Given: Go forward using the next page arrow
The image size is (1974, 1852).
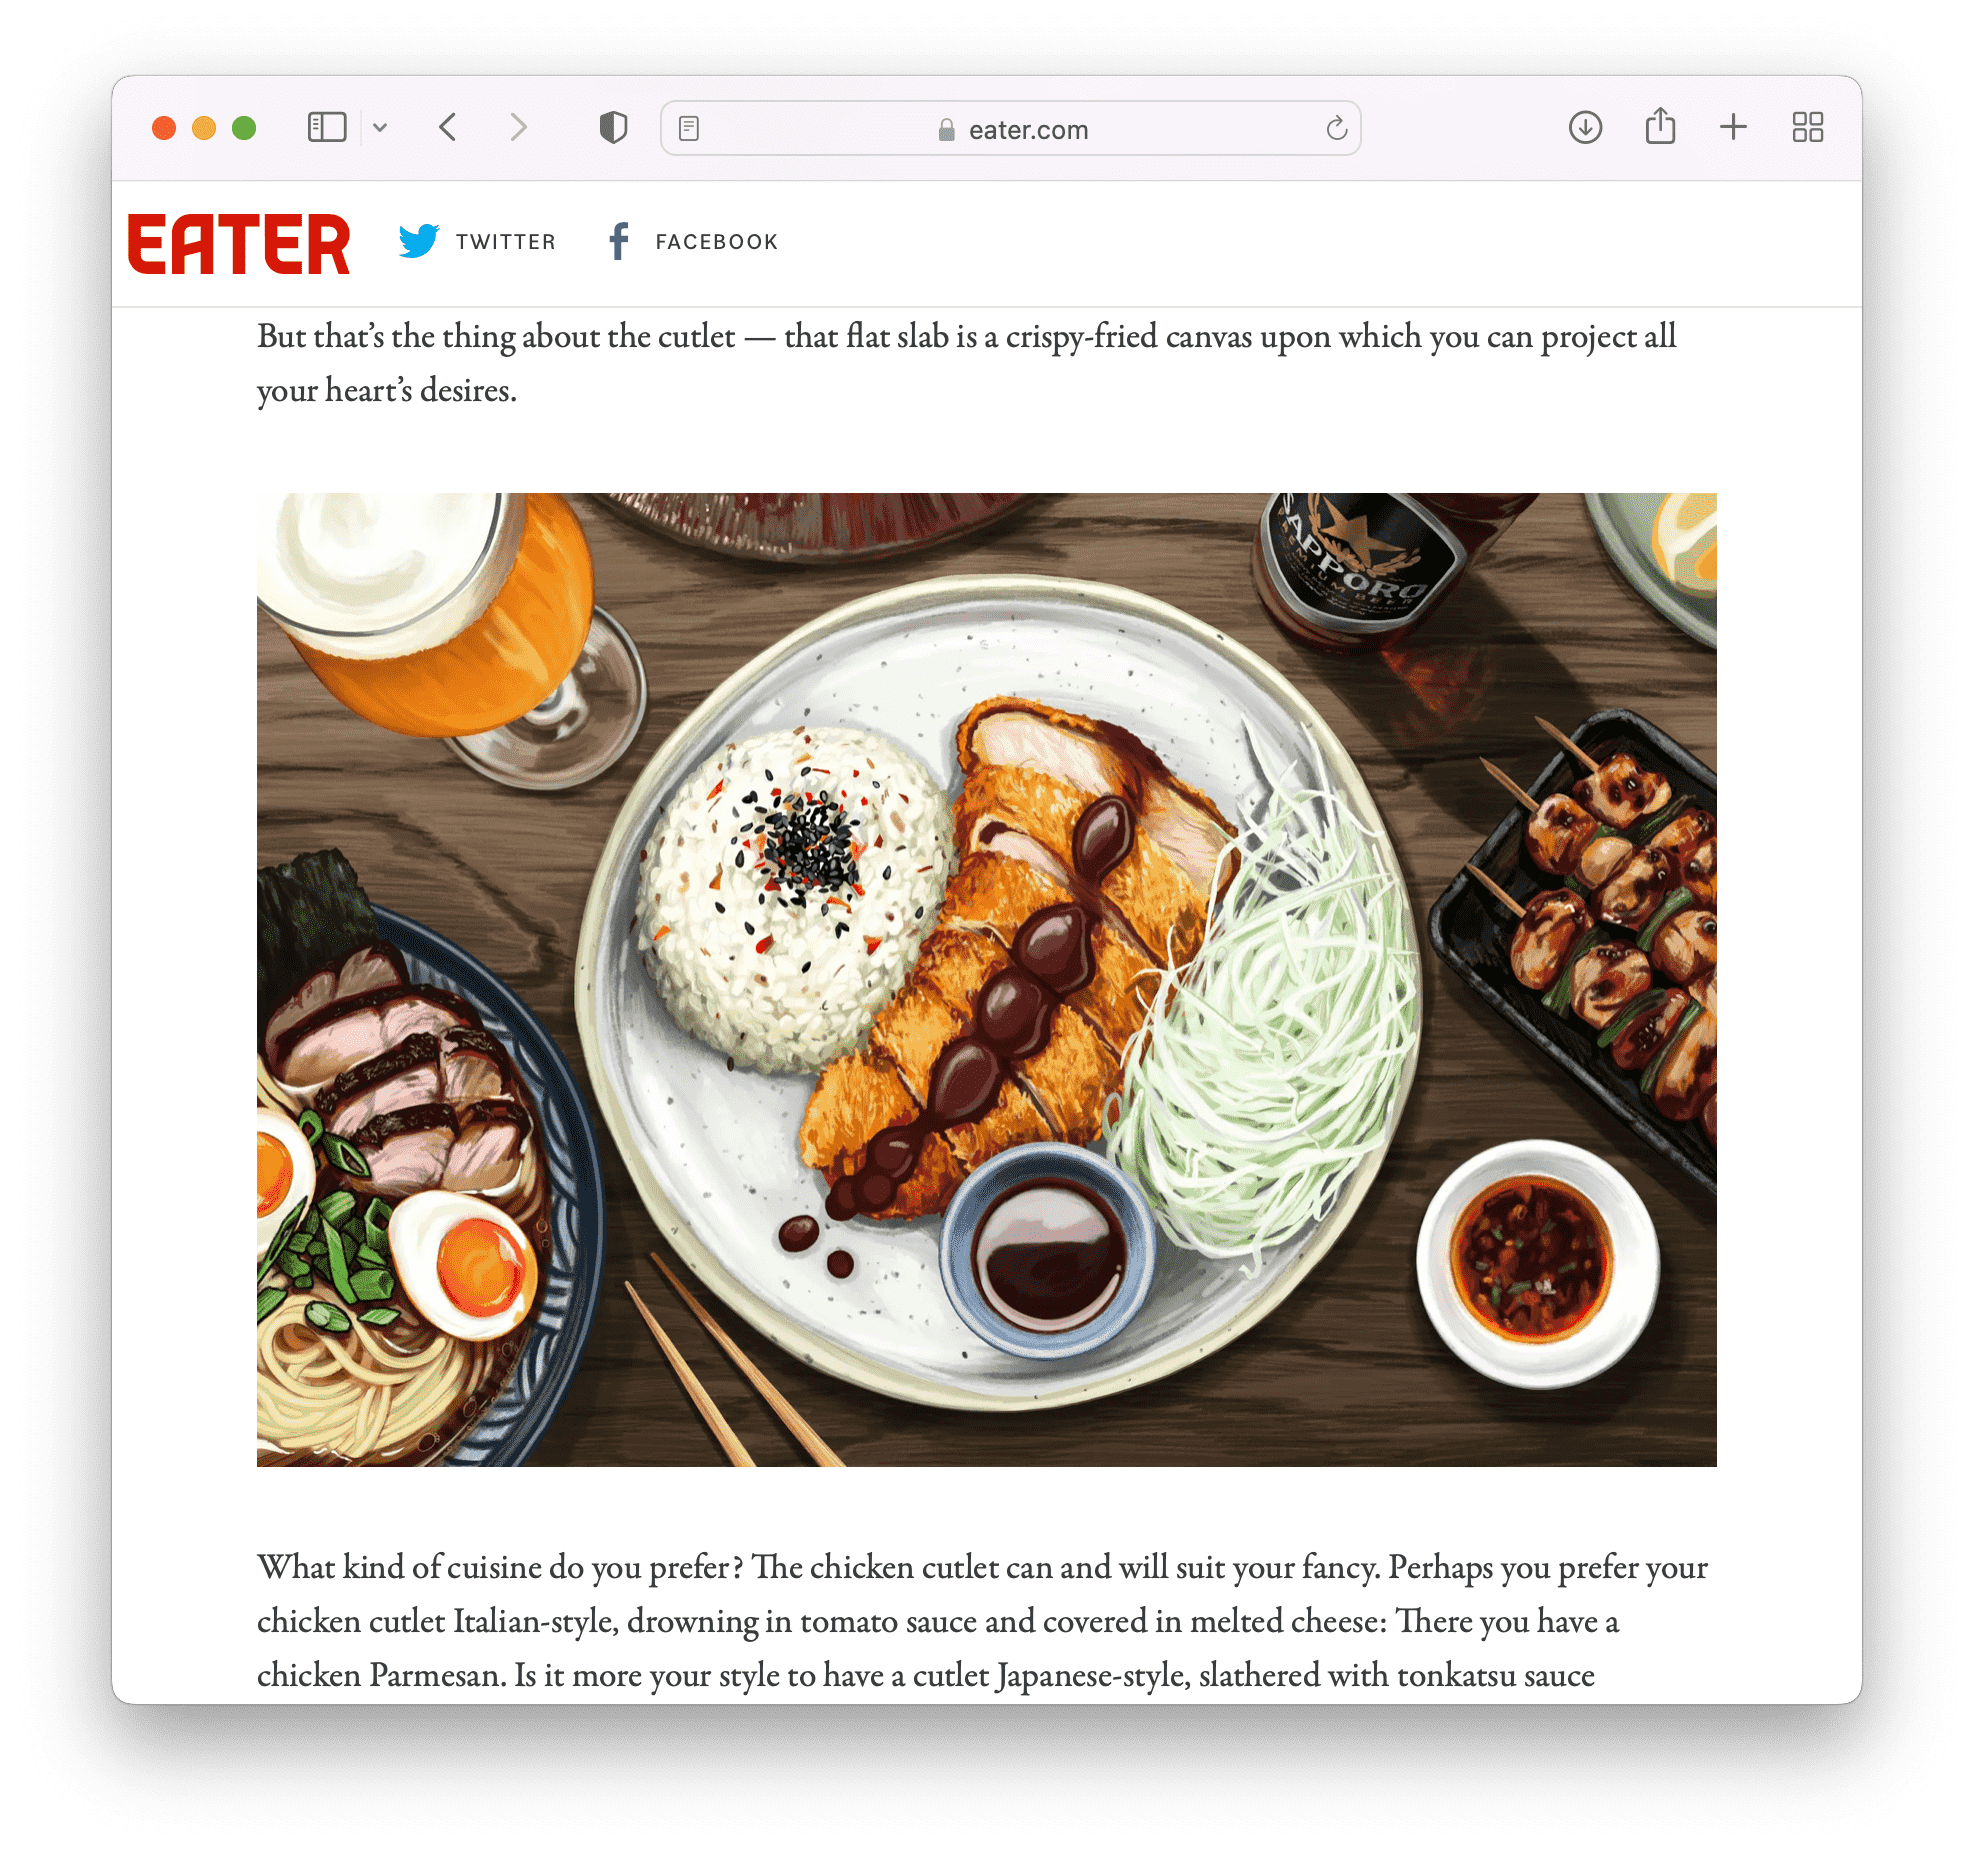Looking at the screenshot, I should (517, 127).
